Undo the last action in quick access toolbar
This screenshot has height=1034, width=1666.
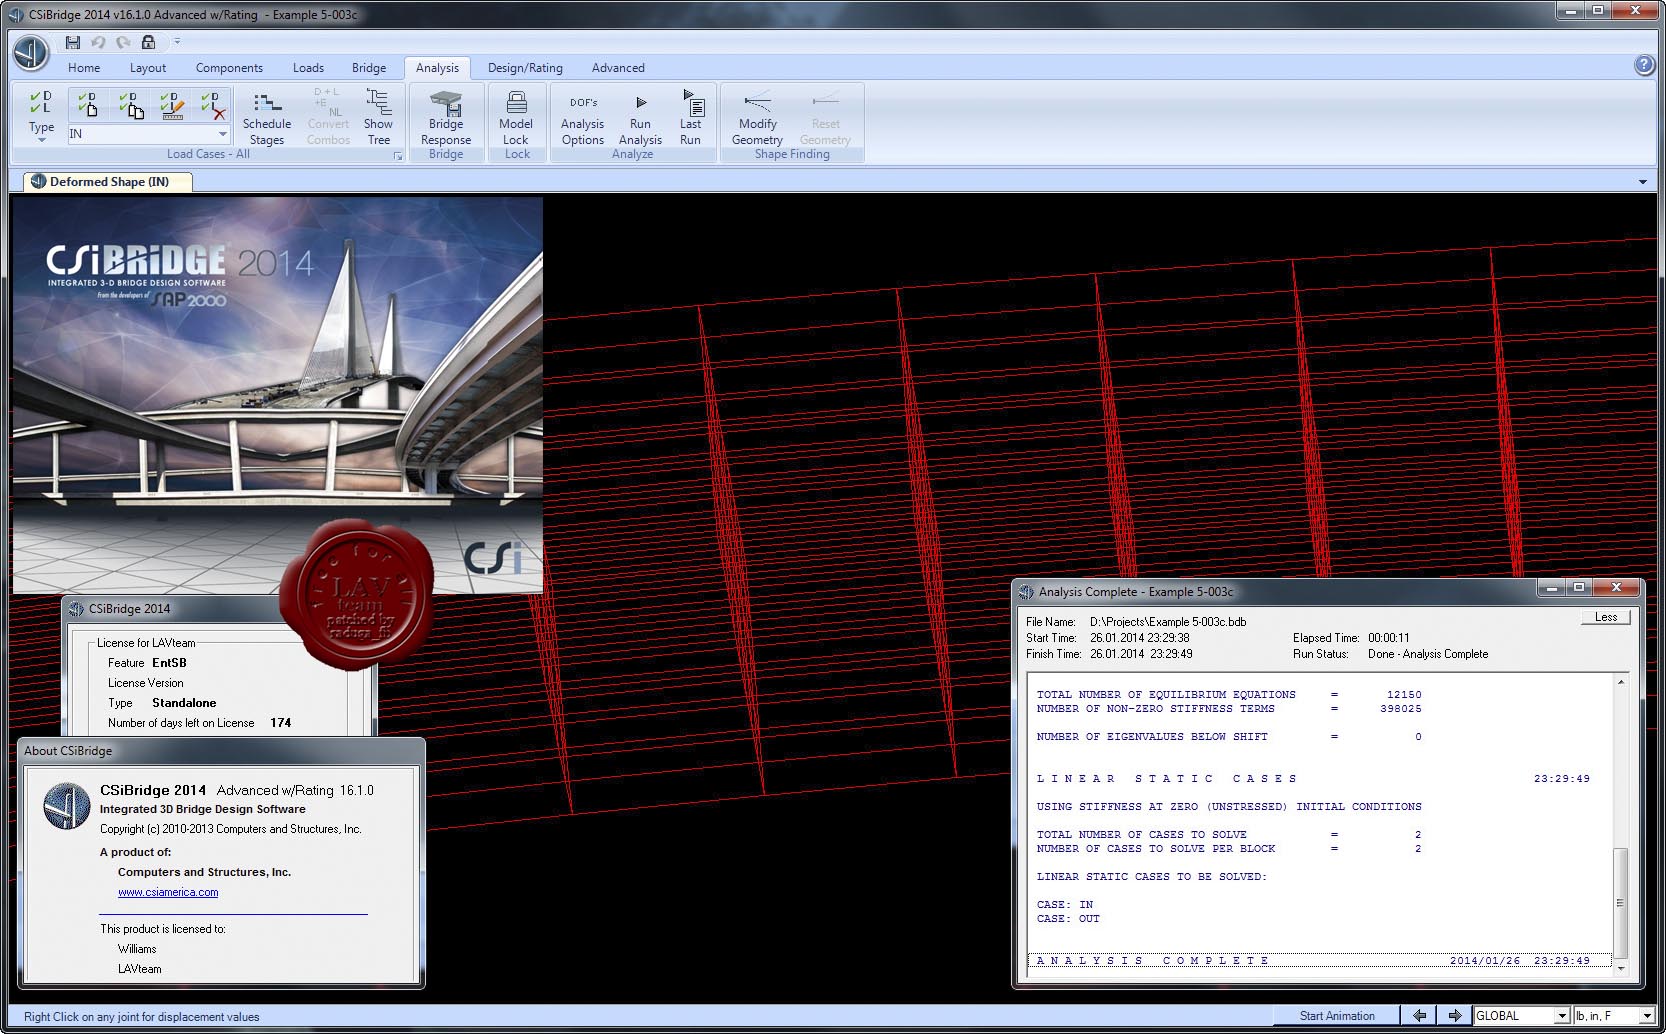98,42
